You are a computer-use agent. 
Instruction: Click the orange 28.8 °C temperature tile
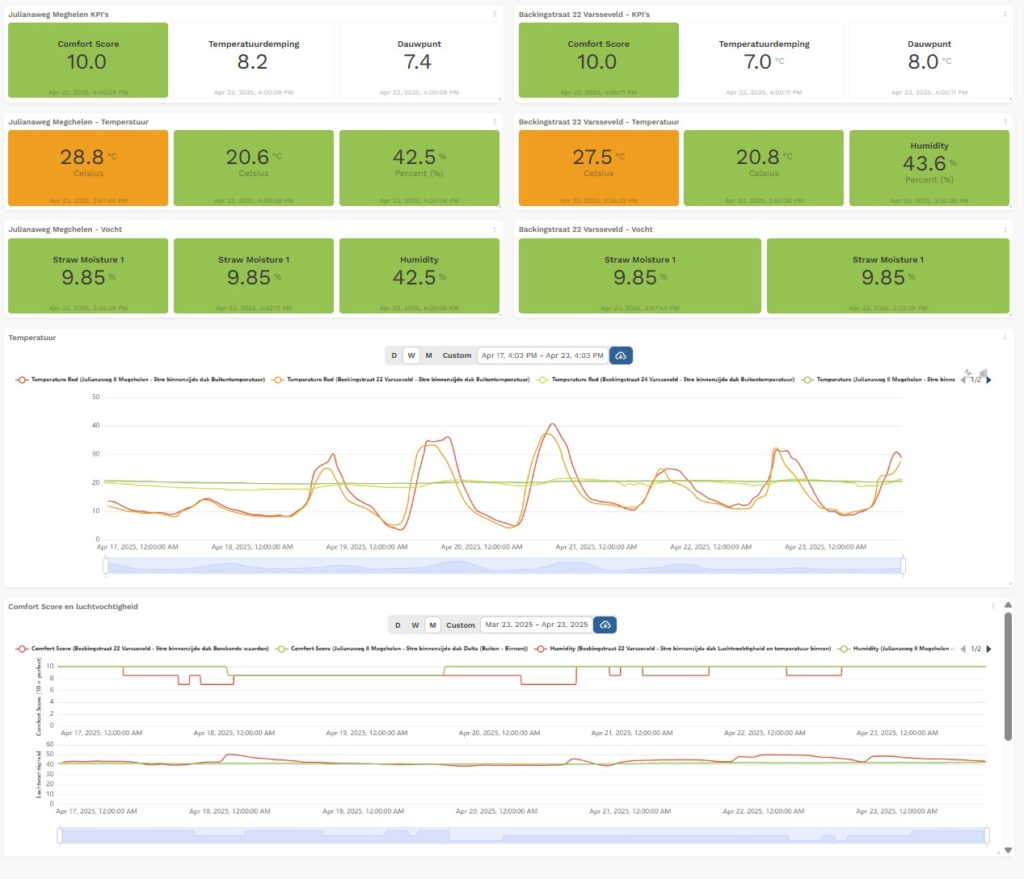87,162
